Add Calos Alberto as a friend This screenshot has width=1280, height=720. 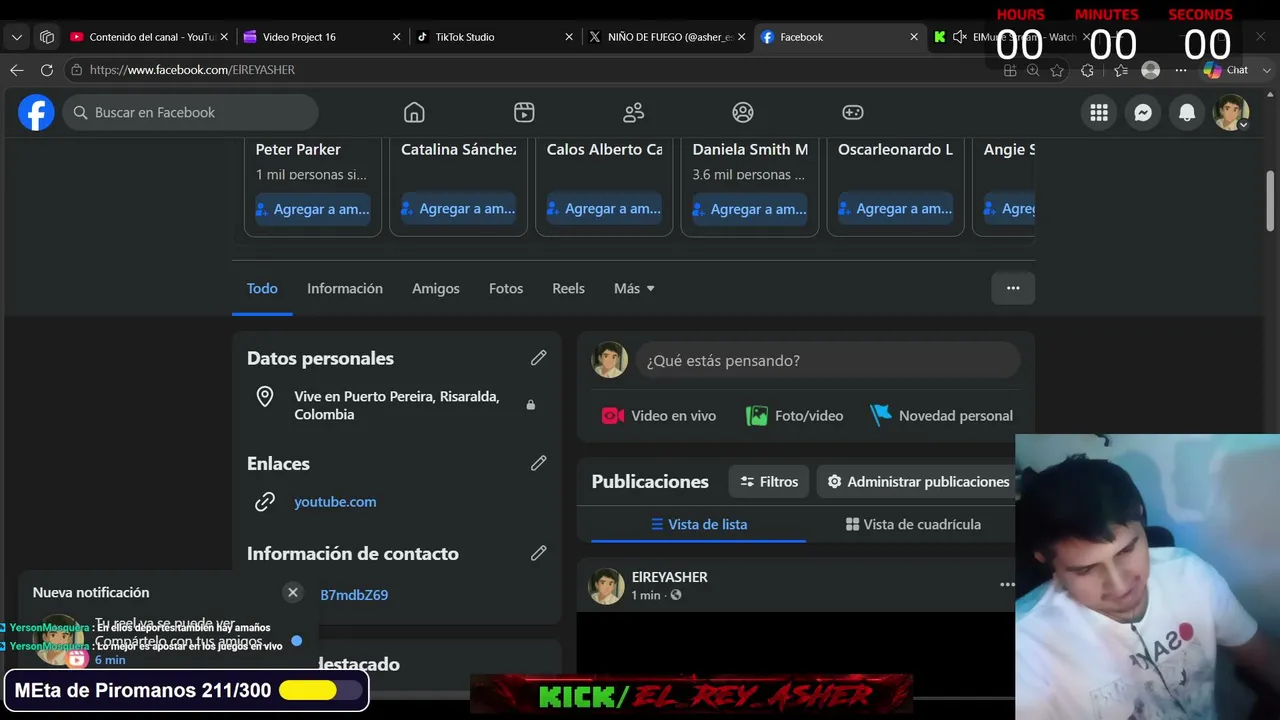[604, 209]
